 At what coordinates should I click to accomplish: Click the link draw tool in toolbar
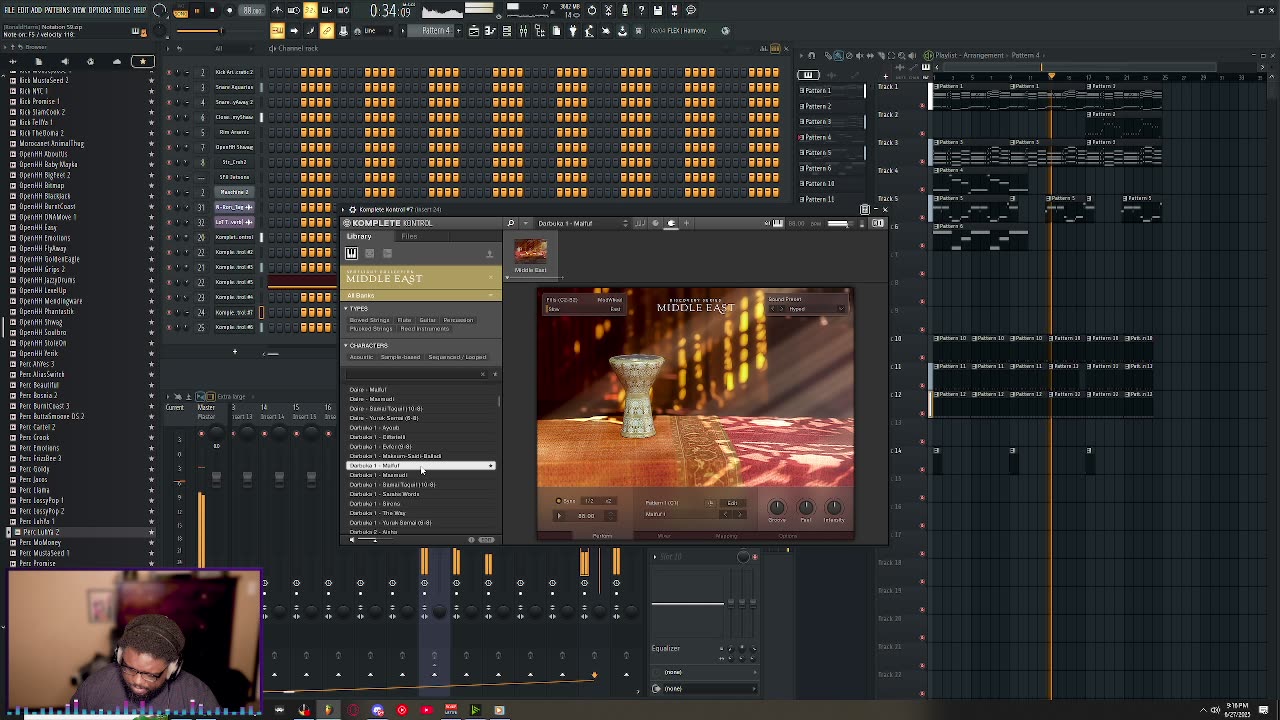(x=327, y=31)
